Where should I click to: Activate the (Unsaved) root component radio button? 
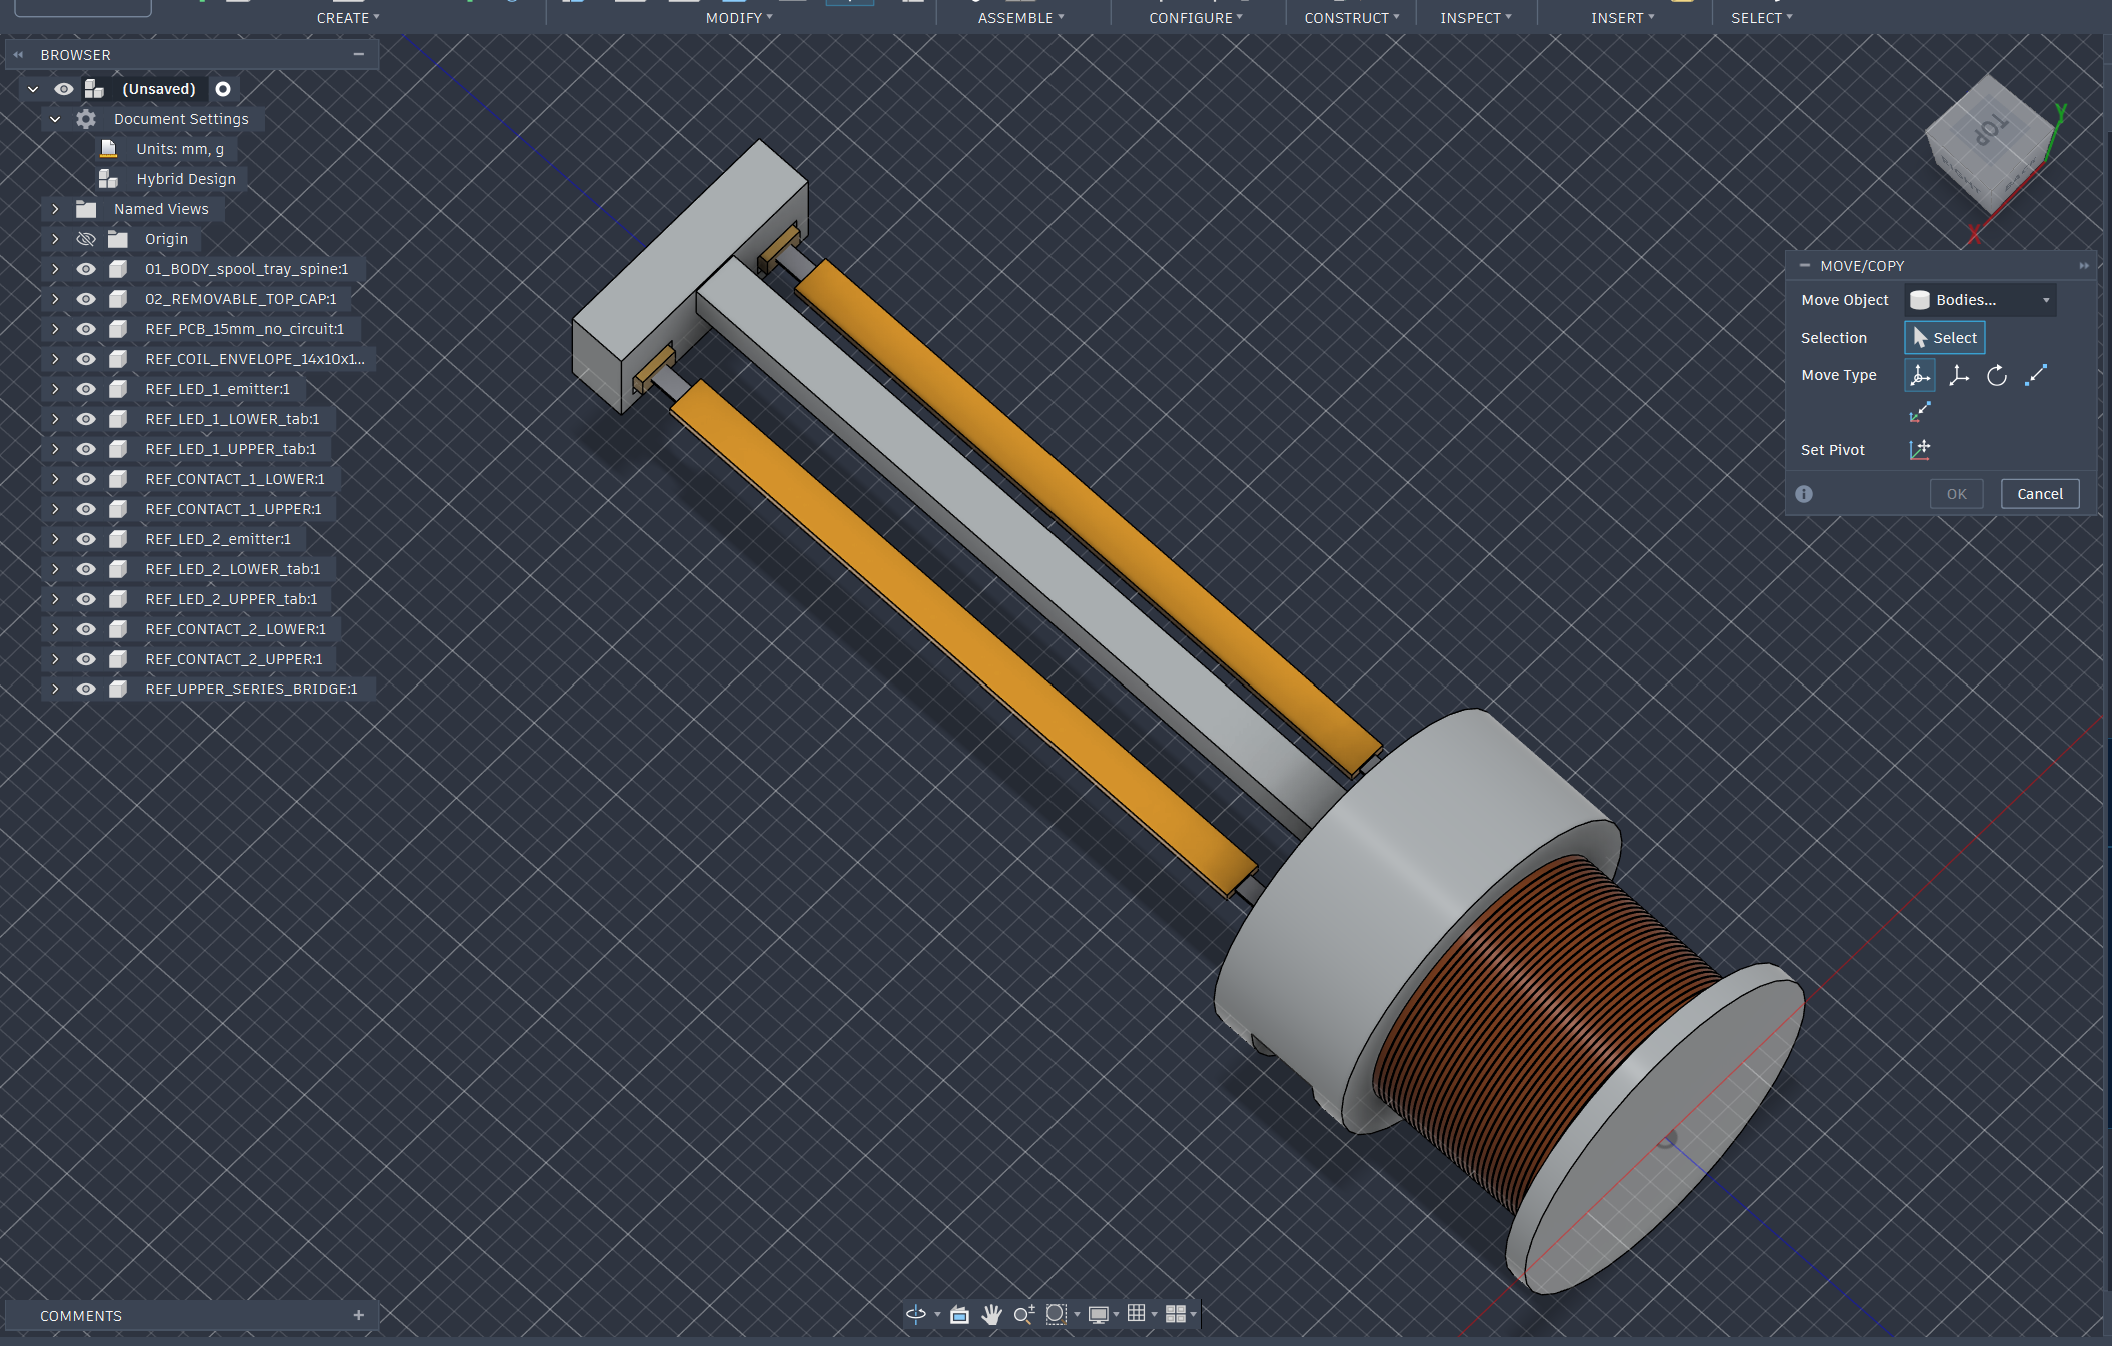223,89
